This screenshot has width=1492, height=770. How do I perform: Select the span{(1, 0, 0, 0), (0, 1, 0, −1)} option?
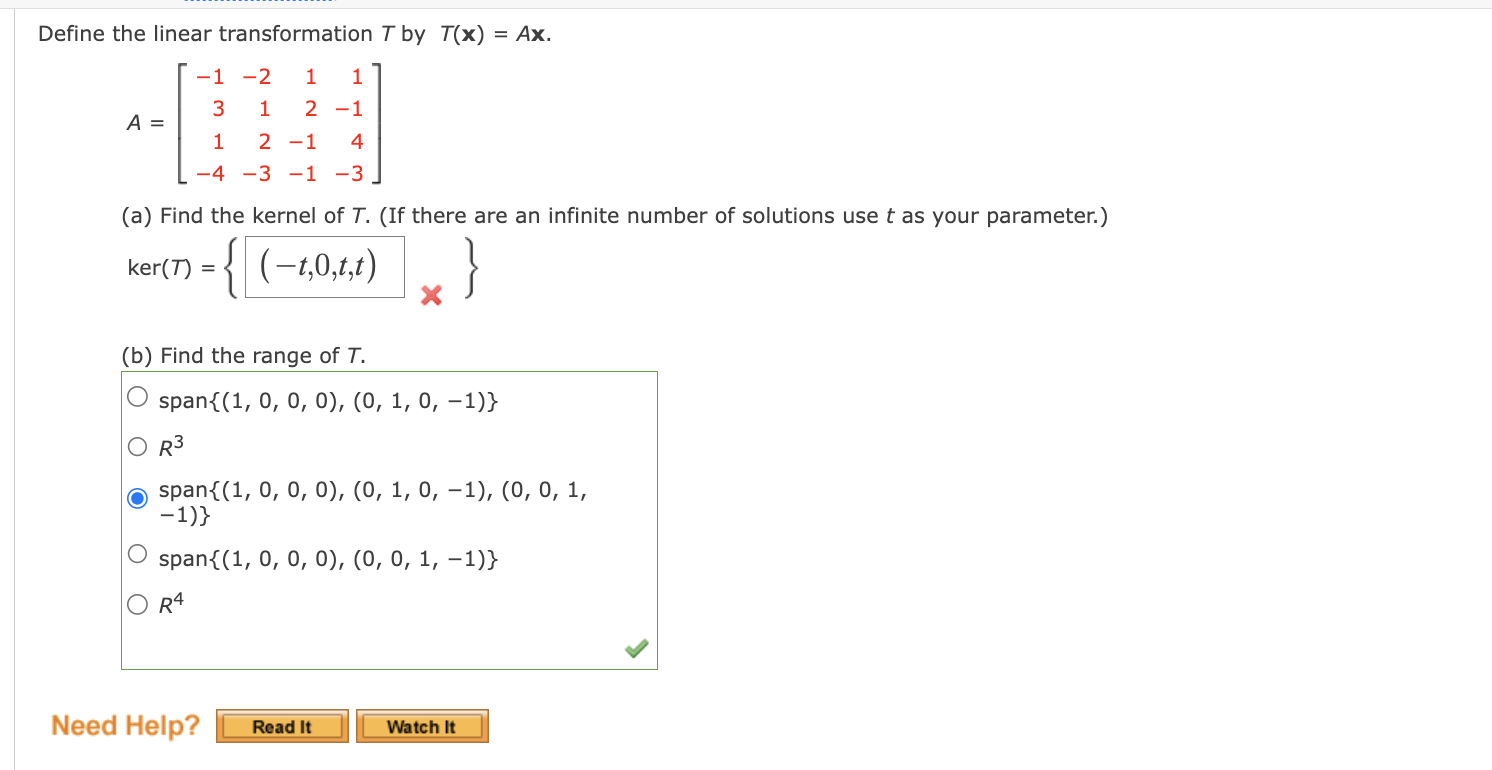(x=137, y=395)
